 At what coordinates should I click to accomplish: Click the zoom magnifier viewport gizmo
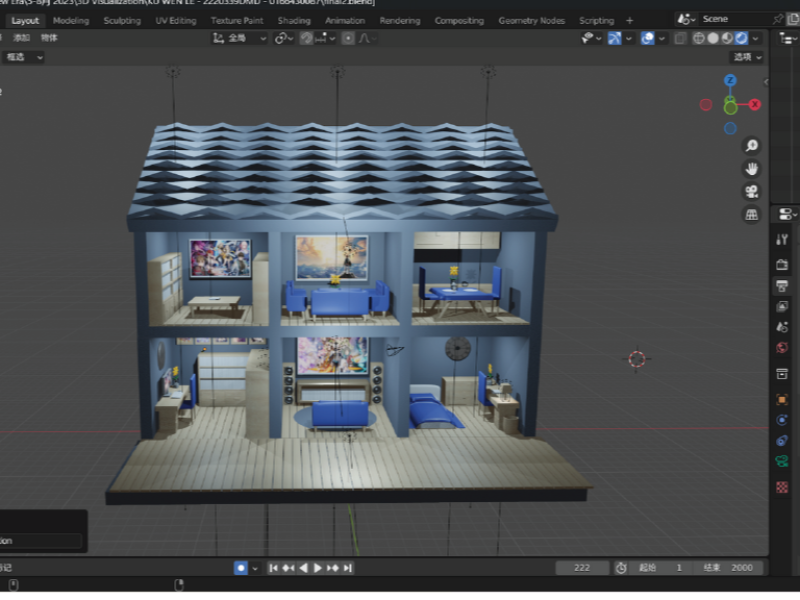pos(751,146)
